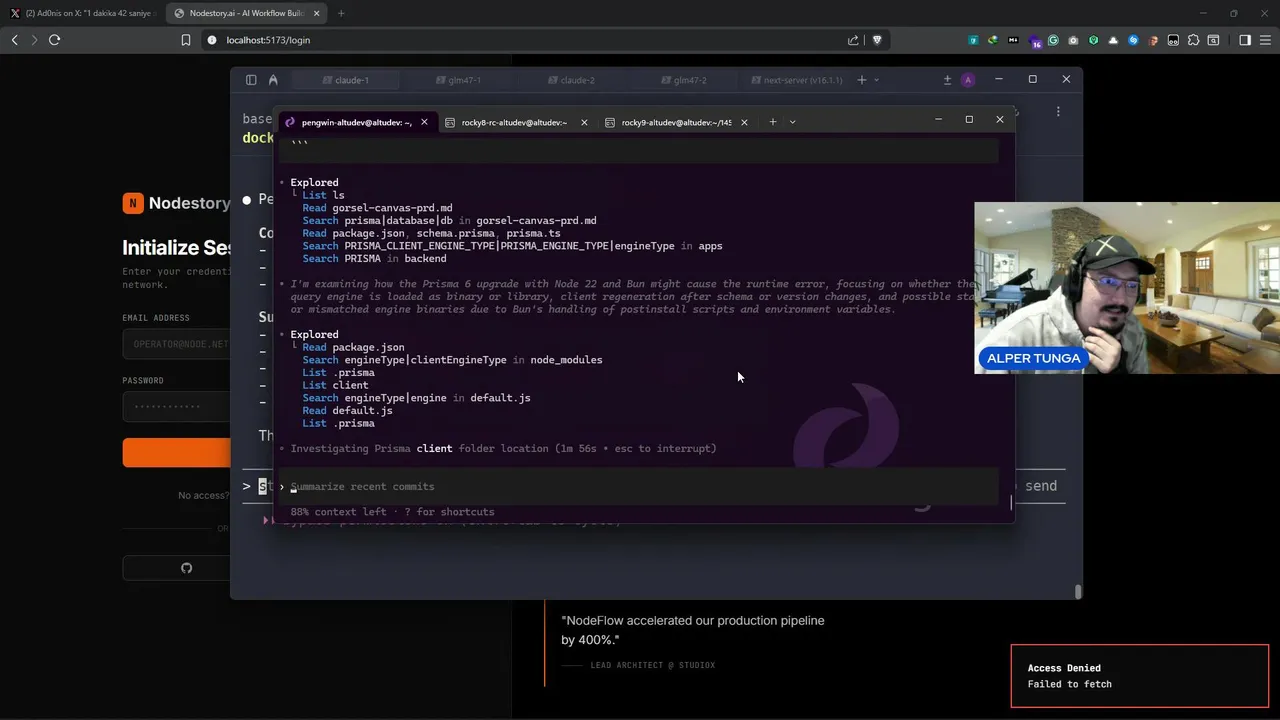Reload the localhost login page
The width and height of the screenshot is (1280, 720).
tap(54, 40)
